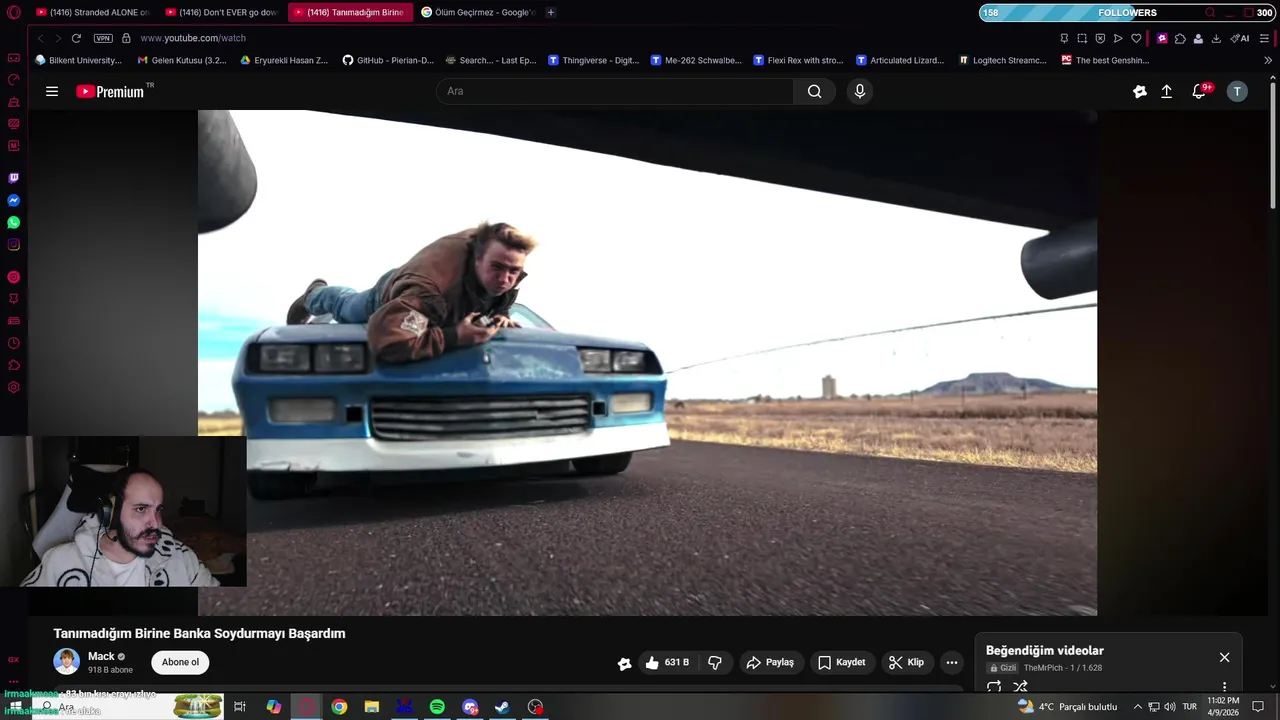This screenshot has width=1280, height=720.
Task: Click the YouTube search magnifier button
Action: point(814,91)
